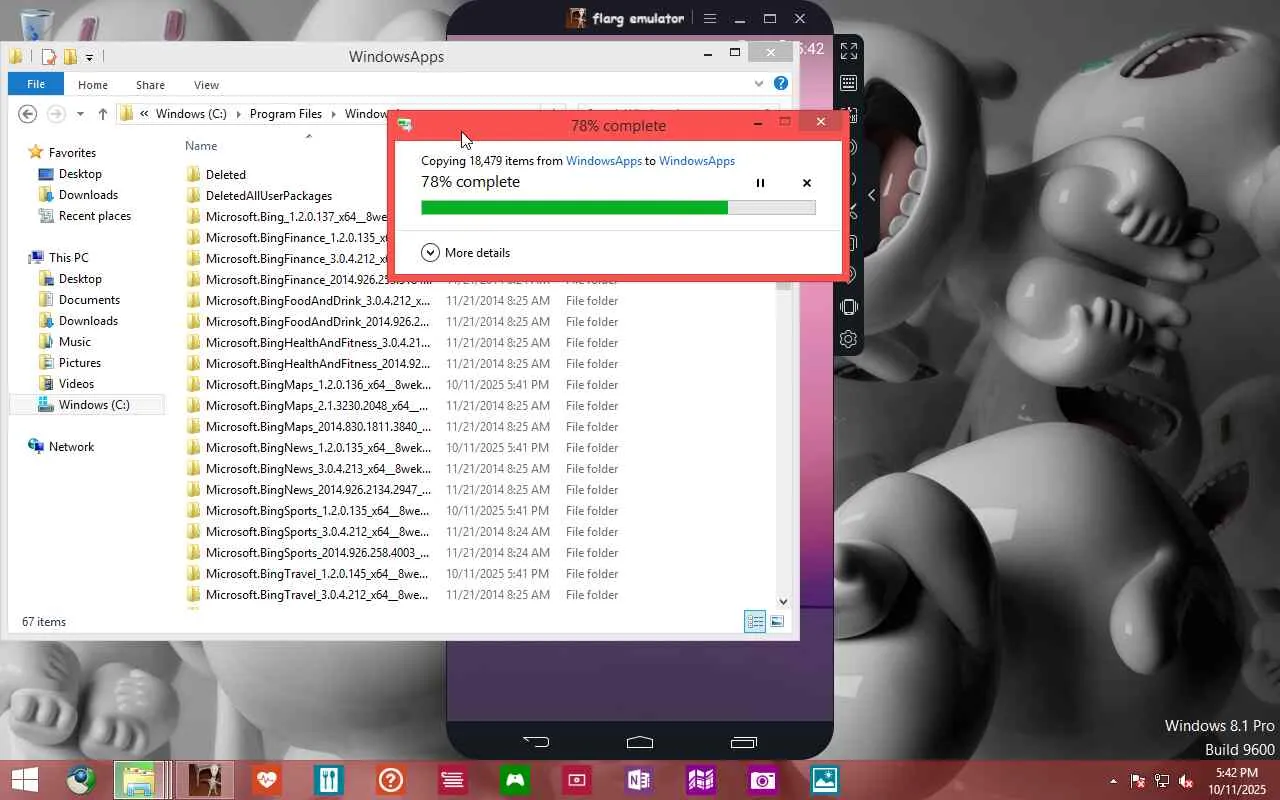Go forward in Explorer navigation

click(56, 114)
